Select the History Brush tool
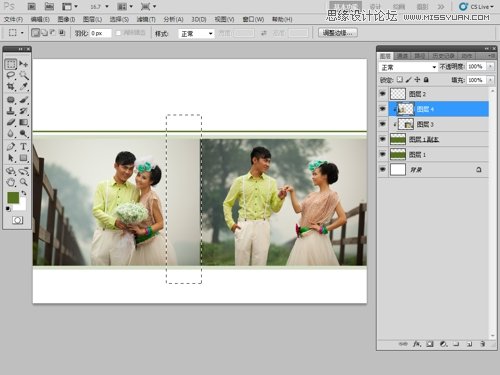500x375 pixels. click(x=24, y=111)
